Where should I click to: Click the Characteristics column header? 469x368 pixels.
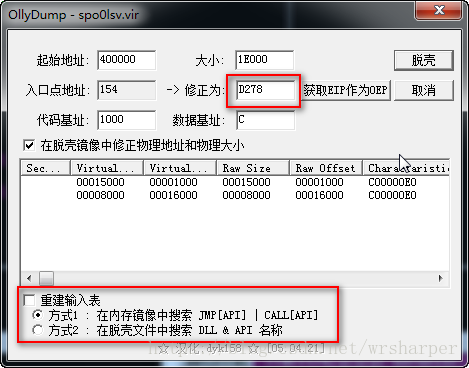(x=406, y=168)
